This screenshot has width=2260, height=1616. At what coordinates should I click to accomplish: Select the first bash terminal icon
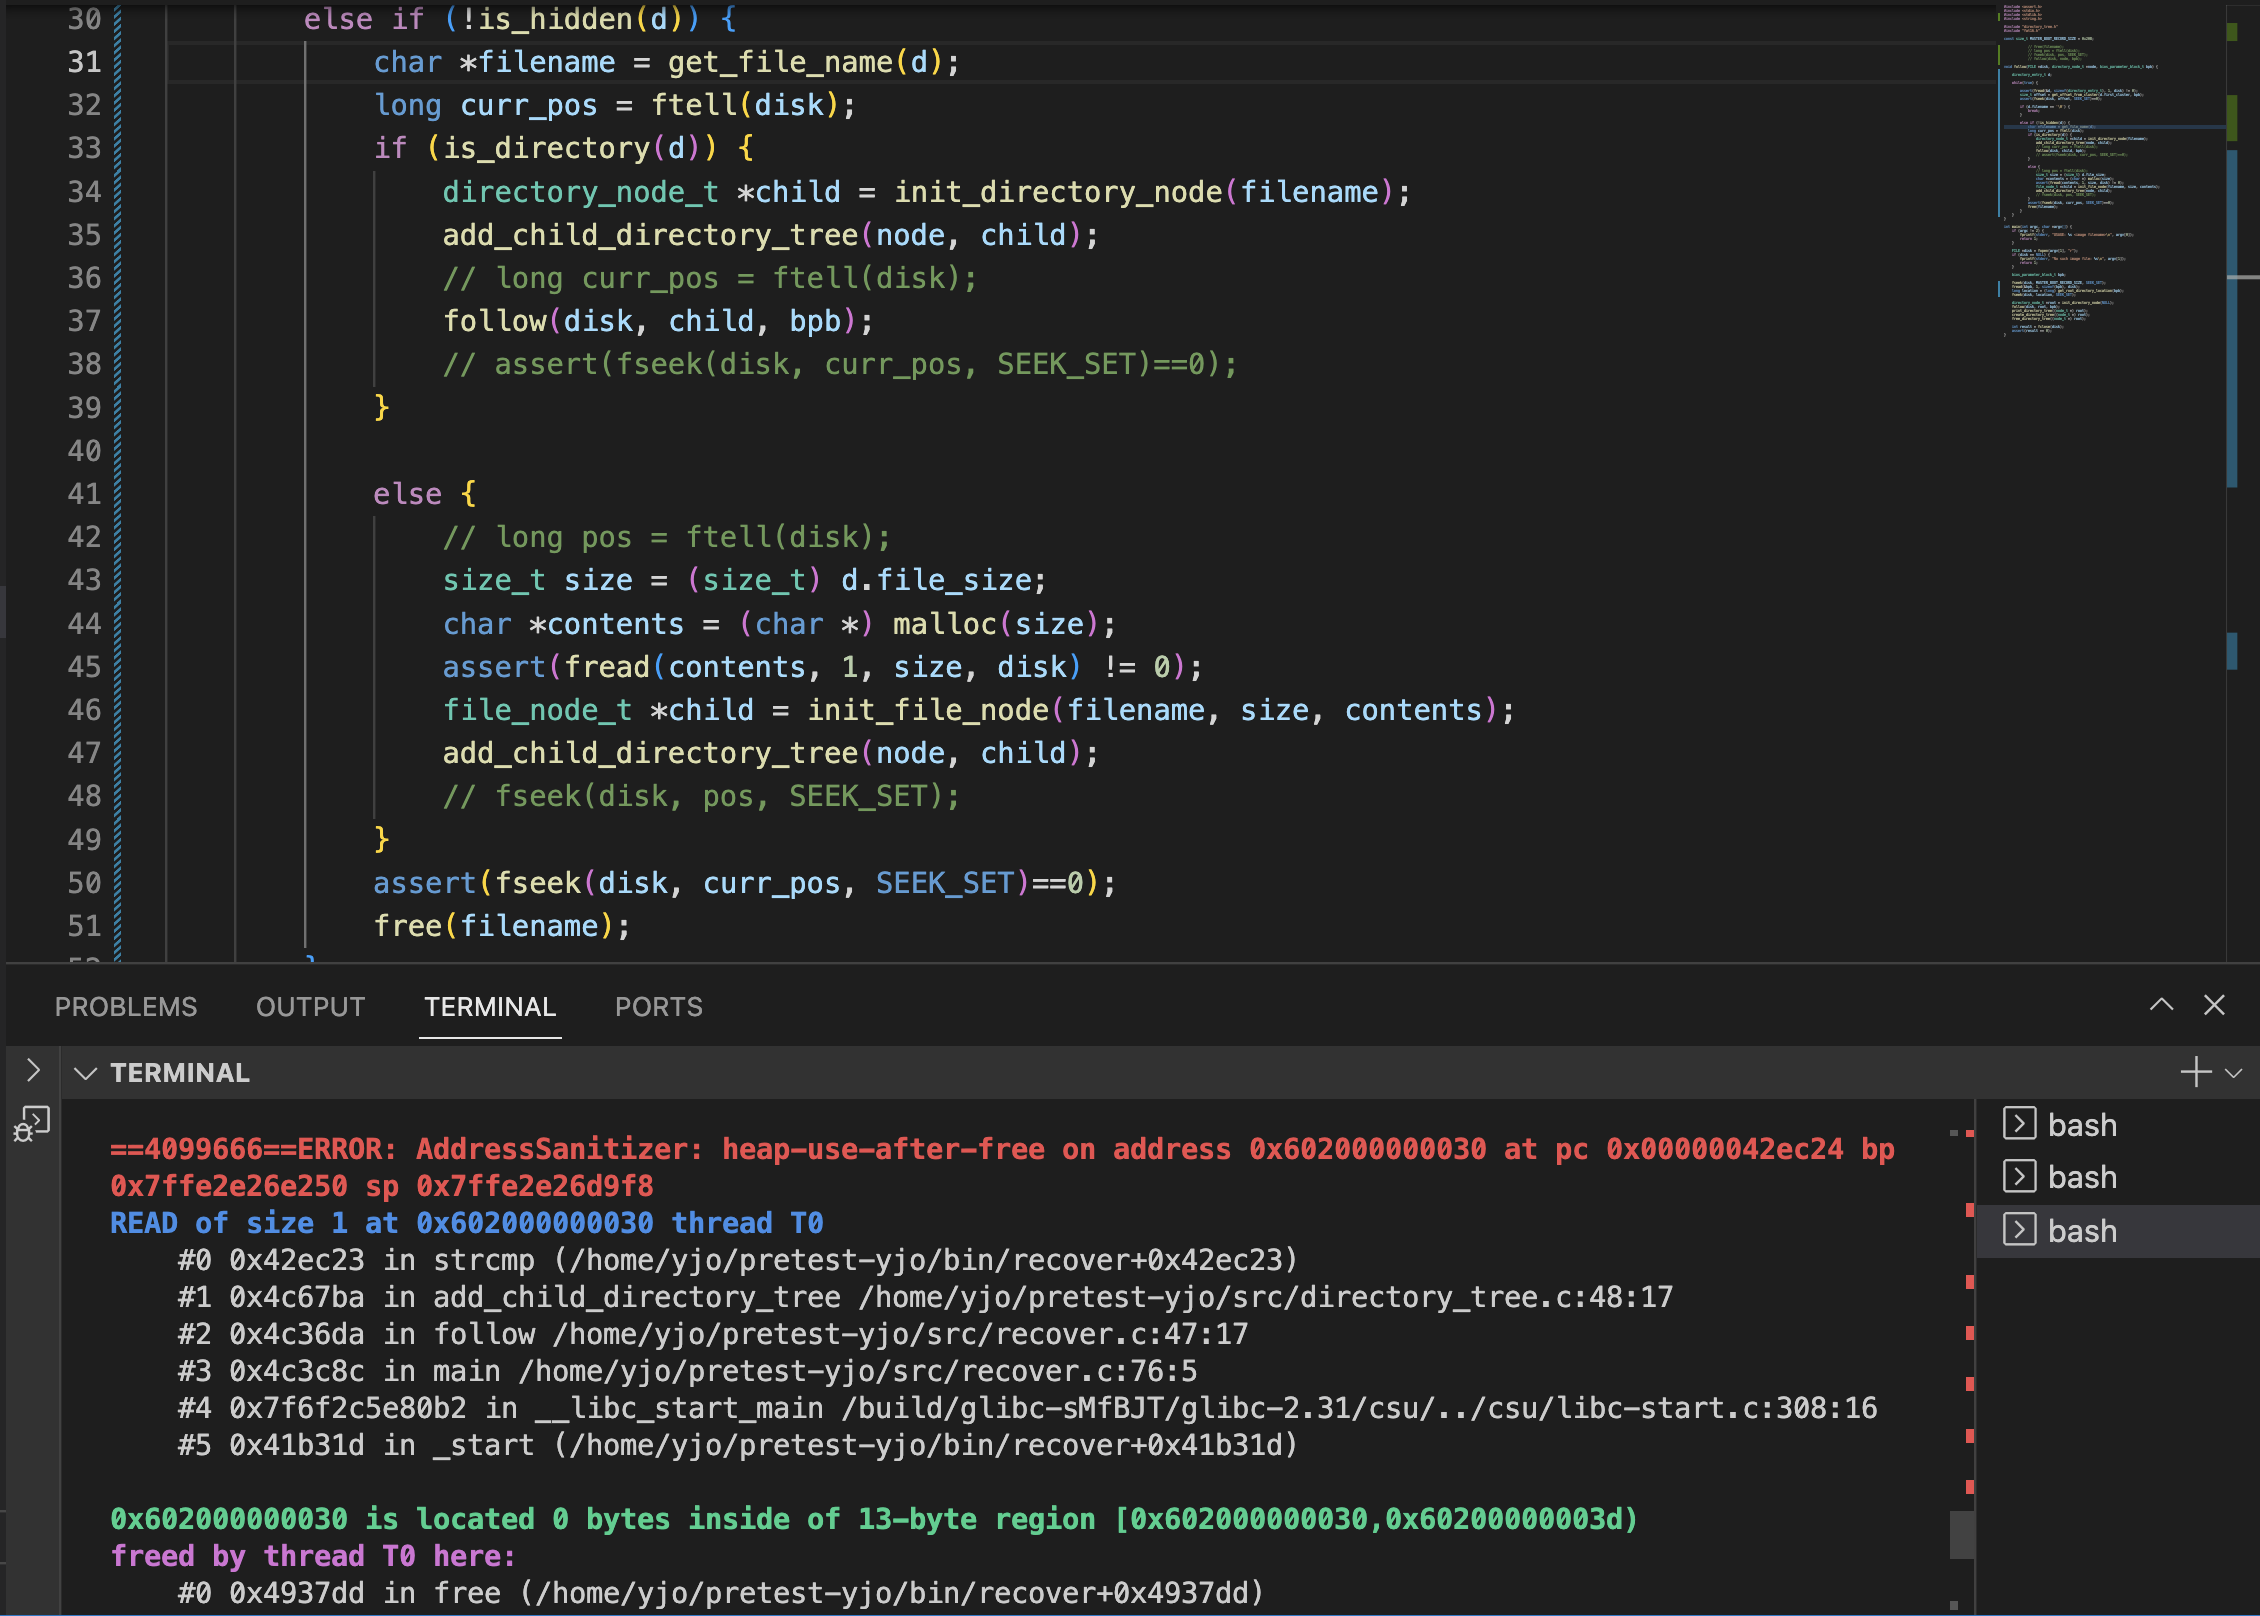(2019, 1124)
